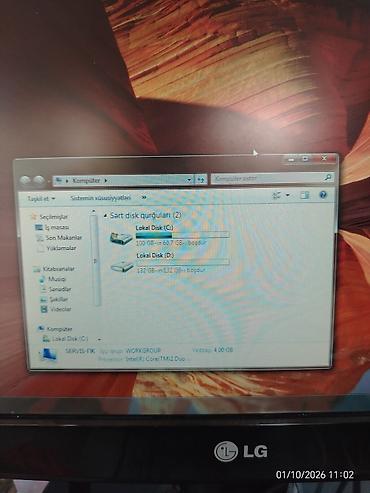370x493 pixels.
Task: Click the star icon beside Seçilmişlər
Action: 33,217
